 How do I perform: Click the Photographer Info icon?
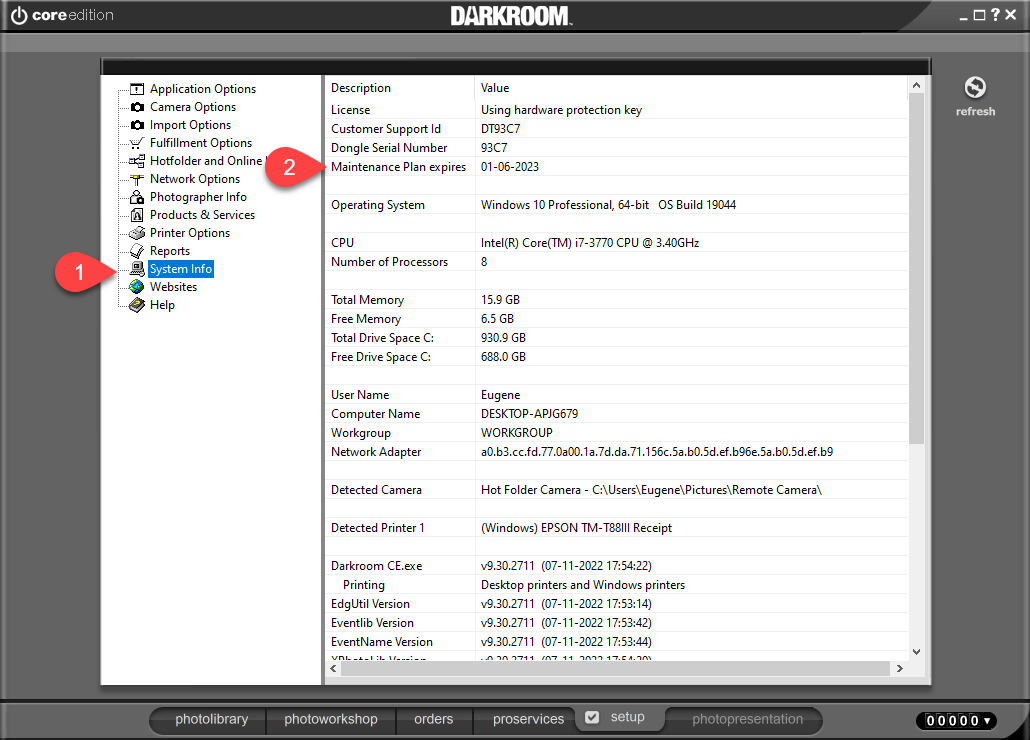[137, 197]
